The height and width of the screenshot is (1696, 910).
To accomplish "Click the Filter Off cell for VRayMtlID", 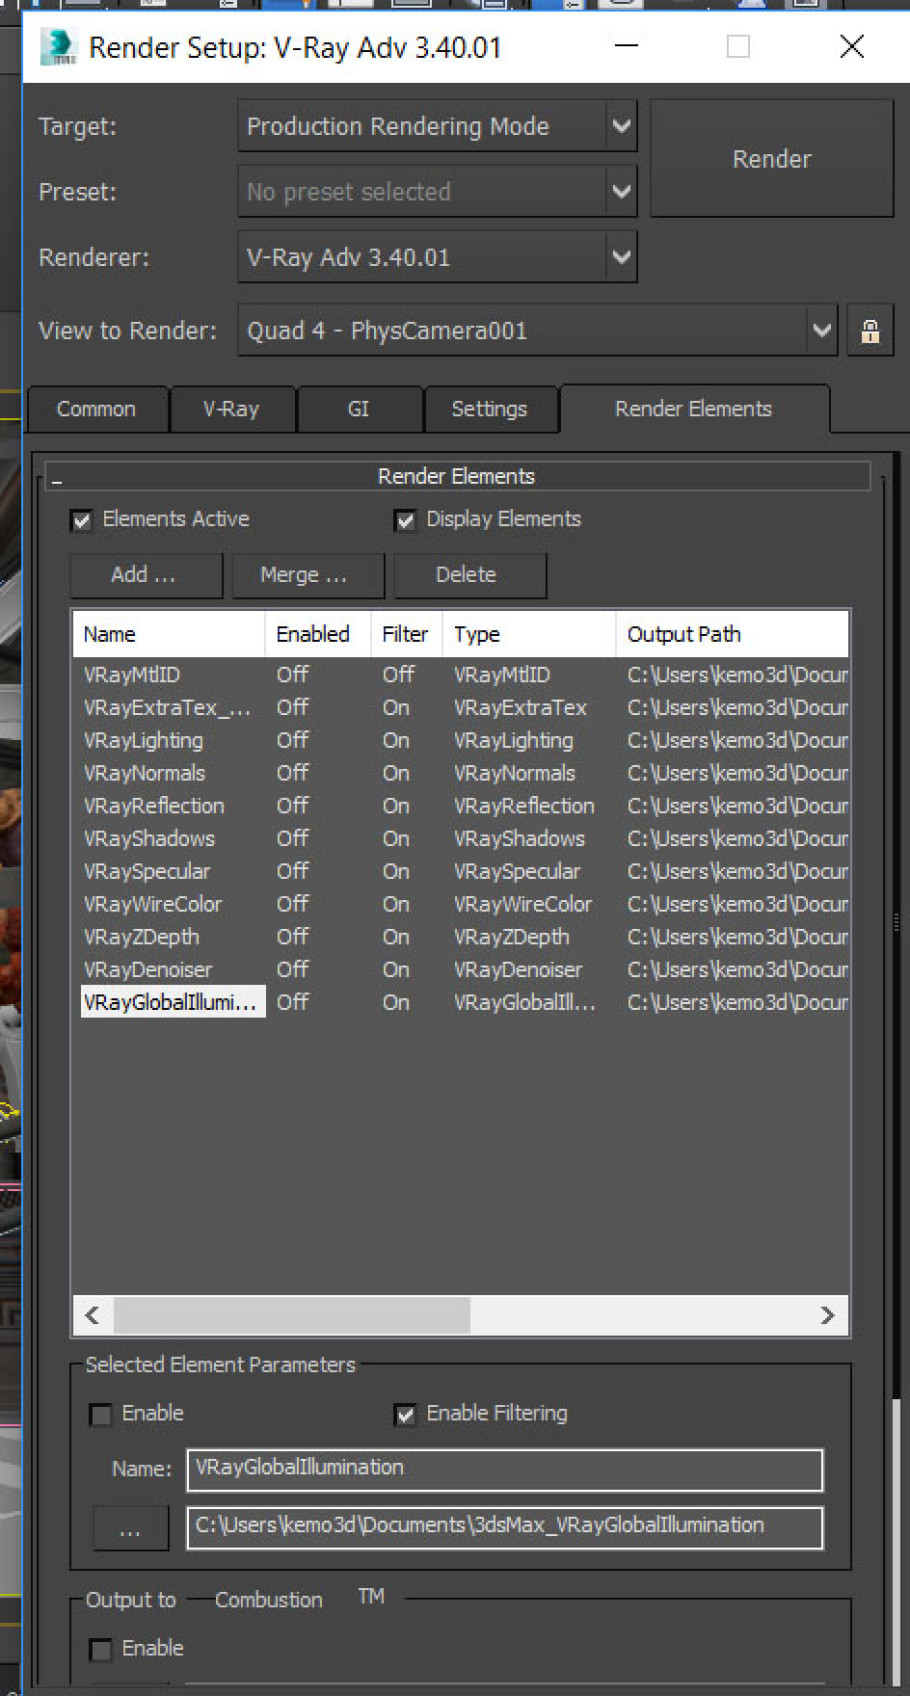I will click(x=398, y=675).
